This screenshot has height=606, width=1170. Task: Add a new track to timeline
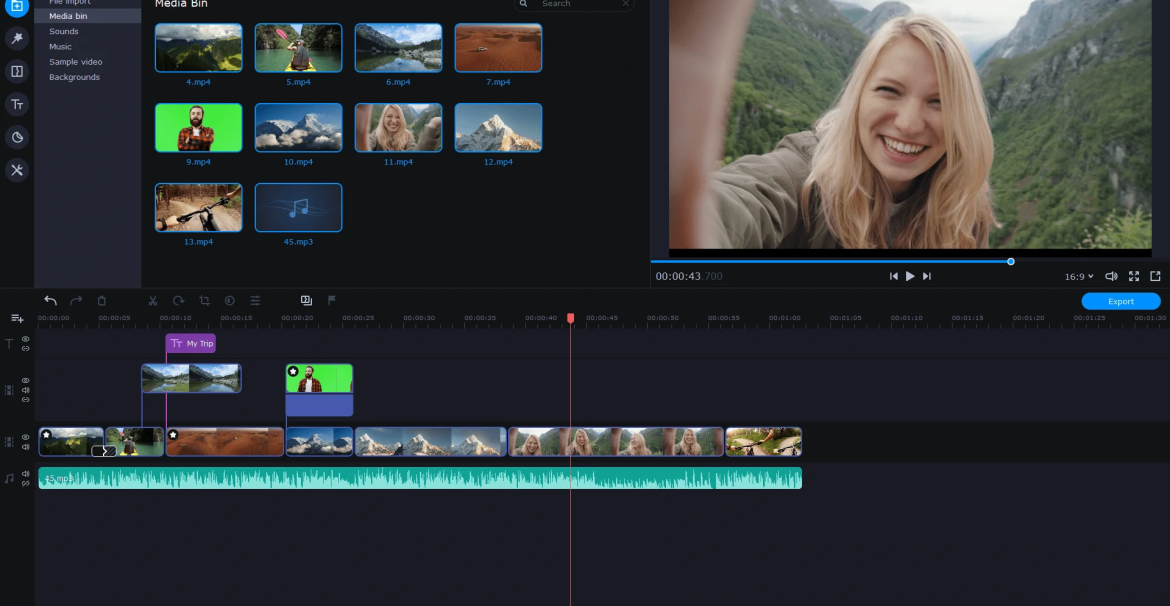[x=17, y=319]
